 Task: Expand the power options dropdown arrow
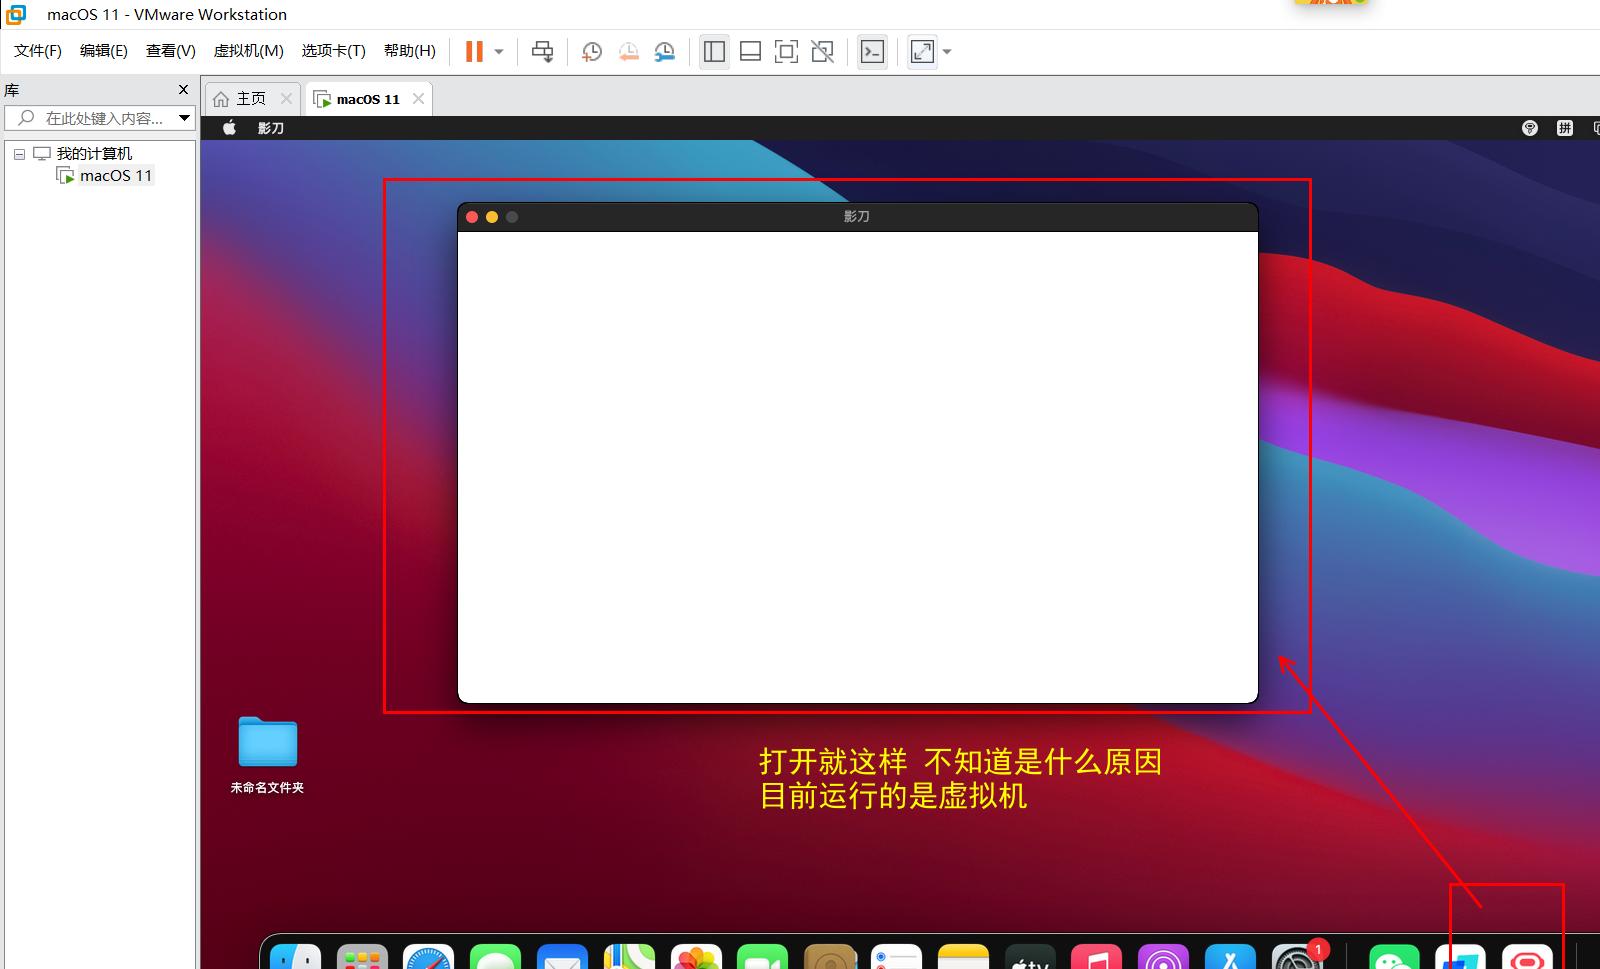[x=499, y=52]
